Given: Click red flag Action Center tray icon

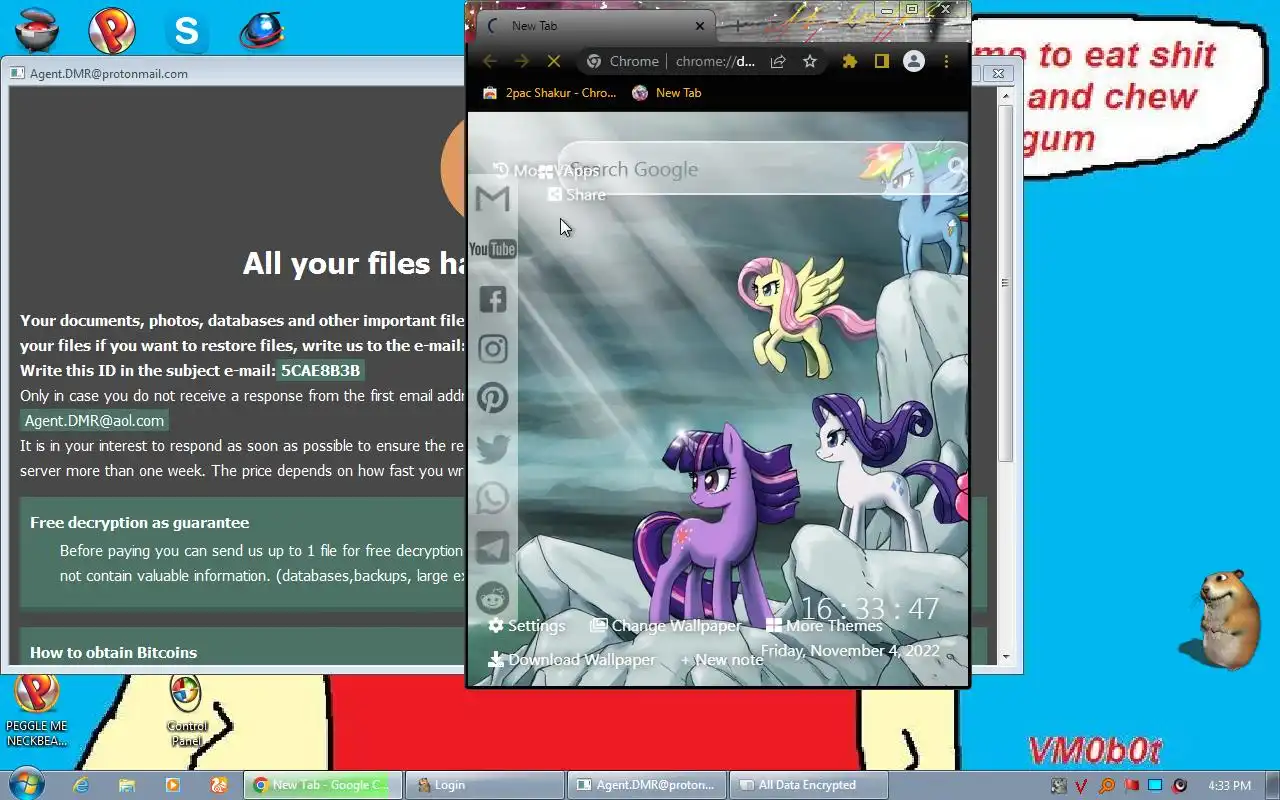Looking at the screenshot, I should coord(1132,785).
